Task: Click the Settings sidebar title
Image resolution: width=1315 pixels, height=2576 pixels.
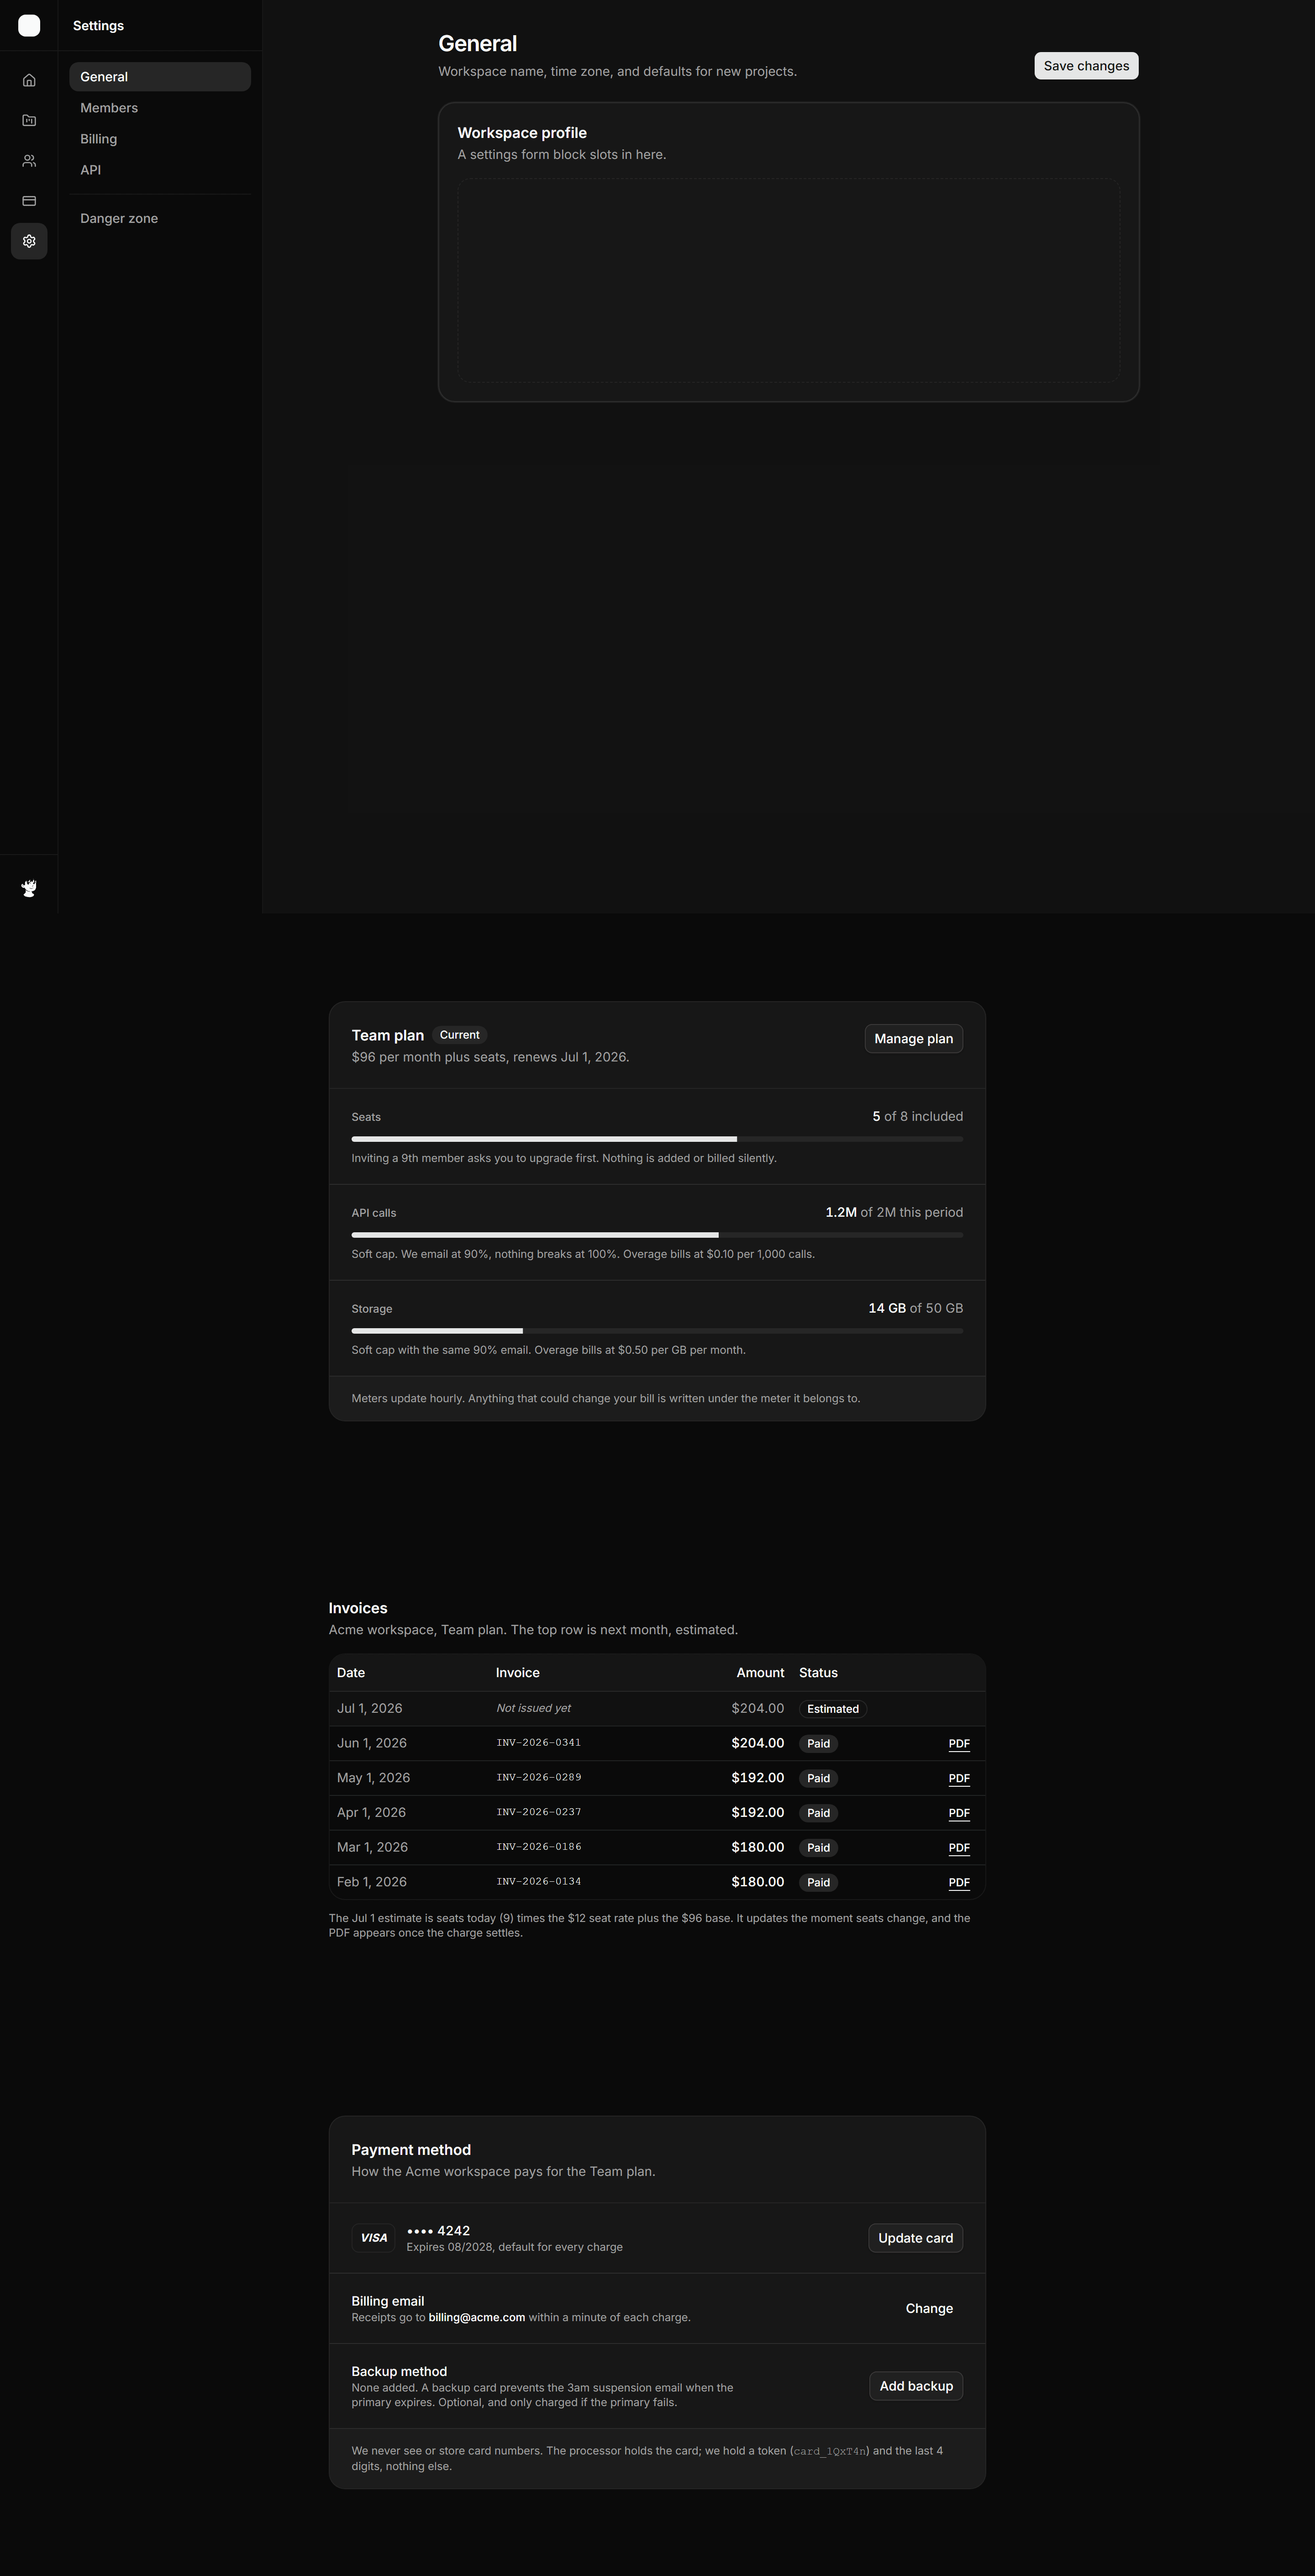Action: [98, 26]
